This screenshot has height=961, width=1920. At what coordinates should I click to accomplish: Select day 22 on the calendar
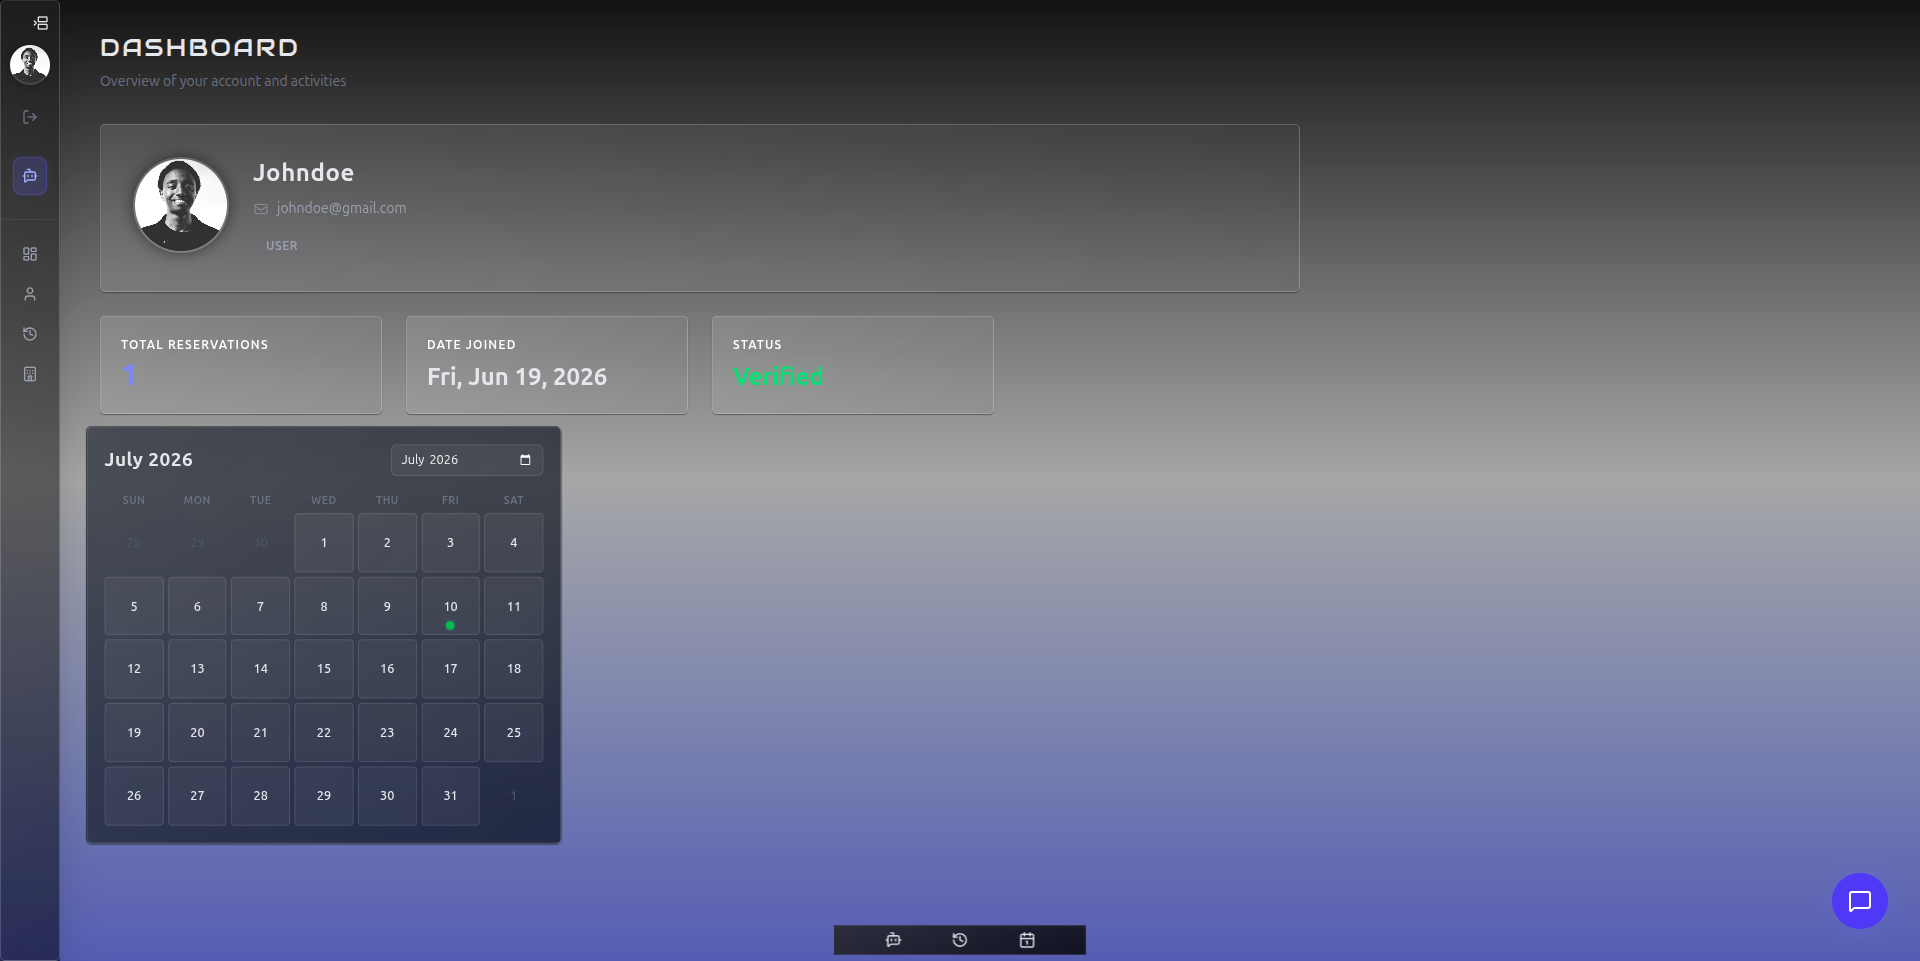(x=324, y=733)
